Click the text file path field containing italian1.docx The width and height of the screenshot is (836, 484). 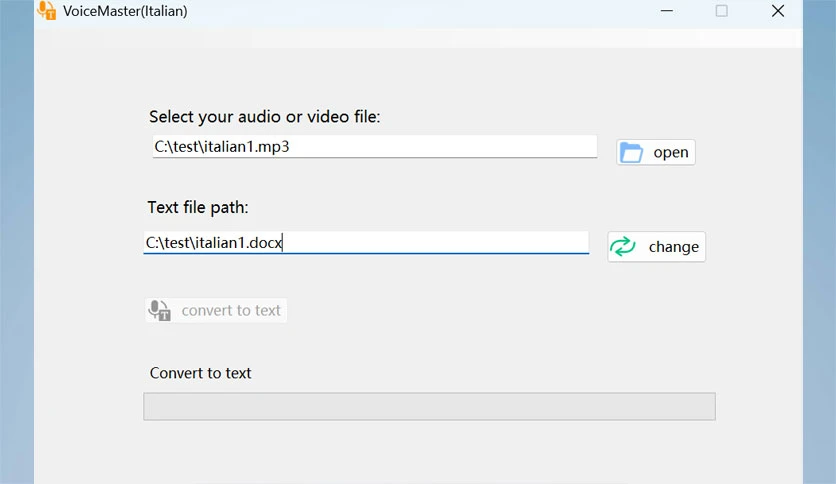pyautogui.click(x=366, y=243)
